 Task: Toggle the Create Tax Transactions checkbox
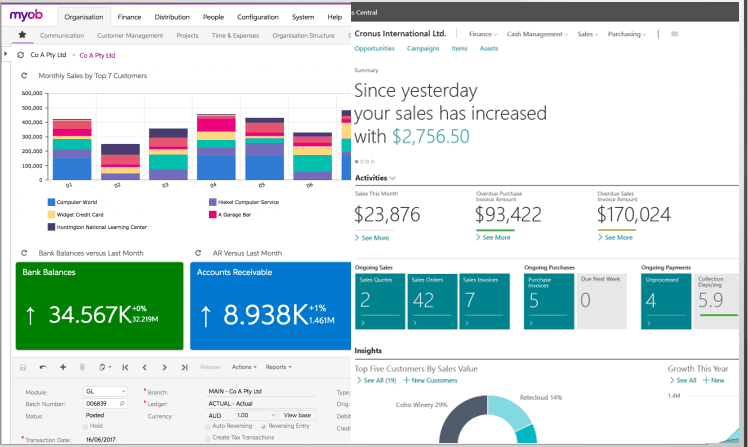click(x=208, y=438)
